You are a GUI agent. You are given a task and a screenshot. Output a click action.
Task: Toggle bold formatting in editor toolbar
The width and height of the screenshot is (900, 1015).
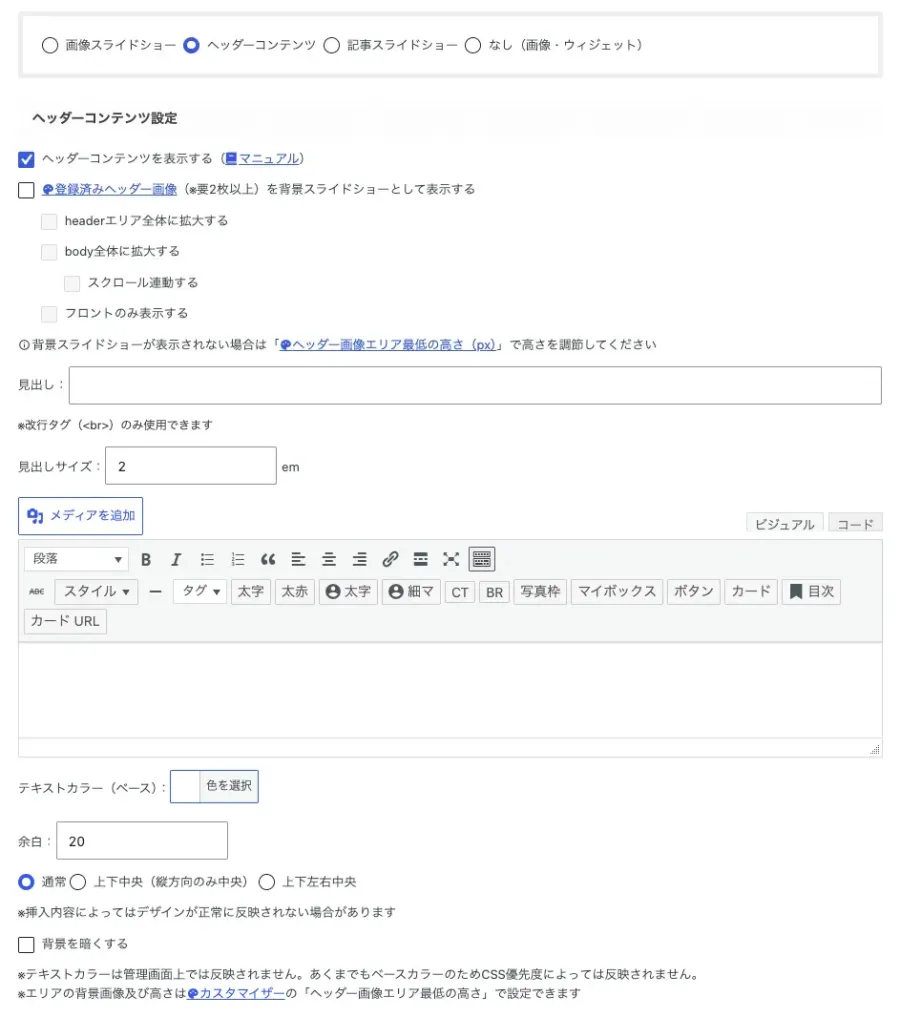(146, 559)
